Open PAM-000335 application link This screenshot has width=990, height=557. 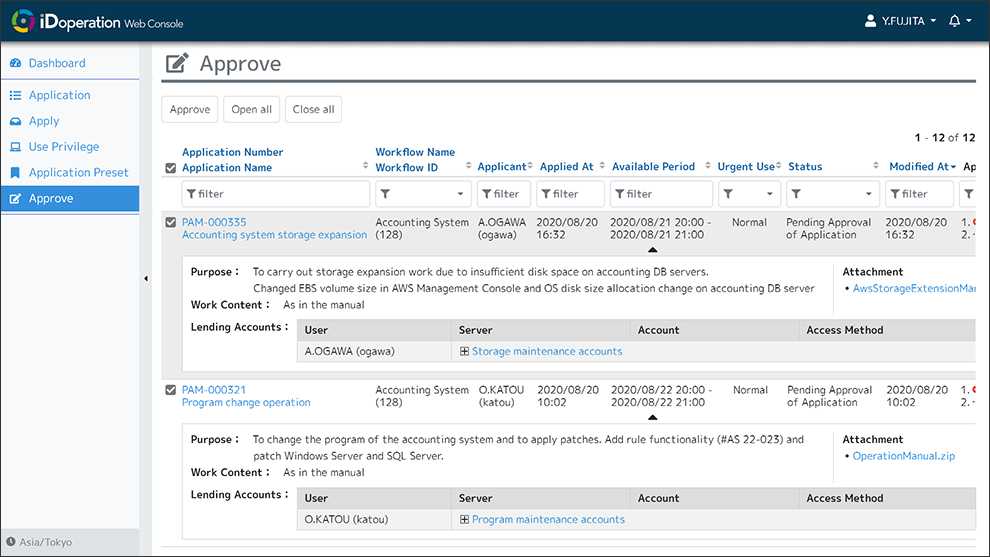[214, 222]
